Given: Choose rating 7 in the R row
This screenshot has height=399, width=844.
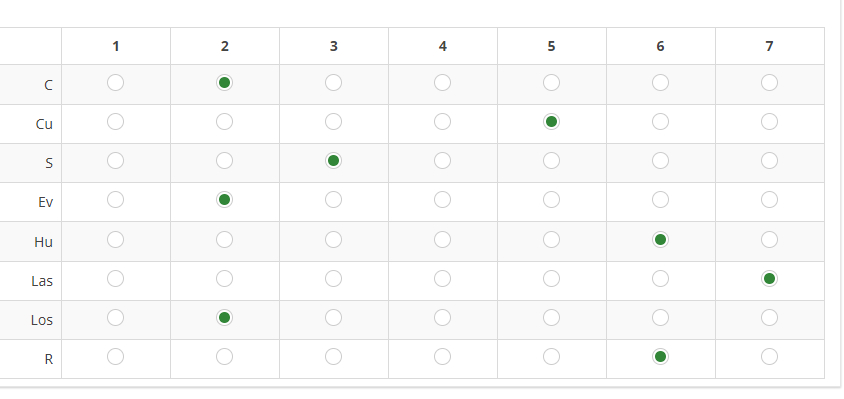Looking at the screenshot, I should point(769,356).
